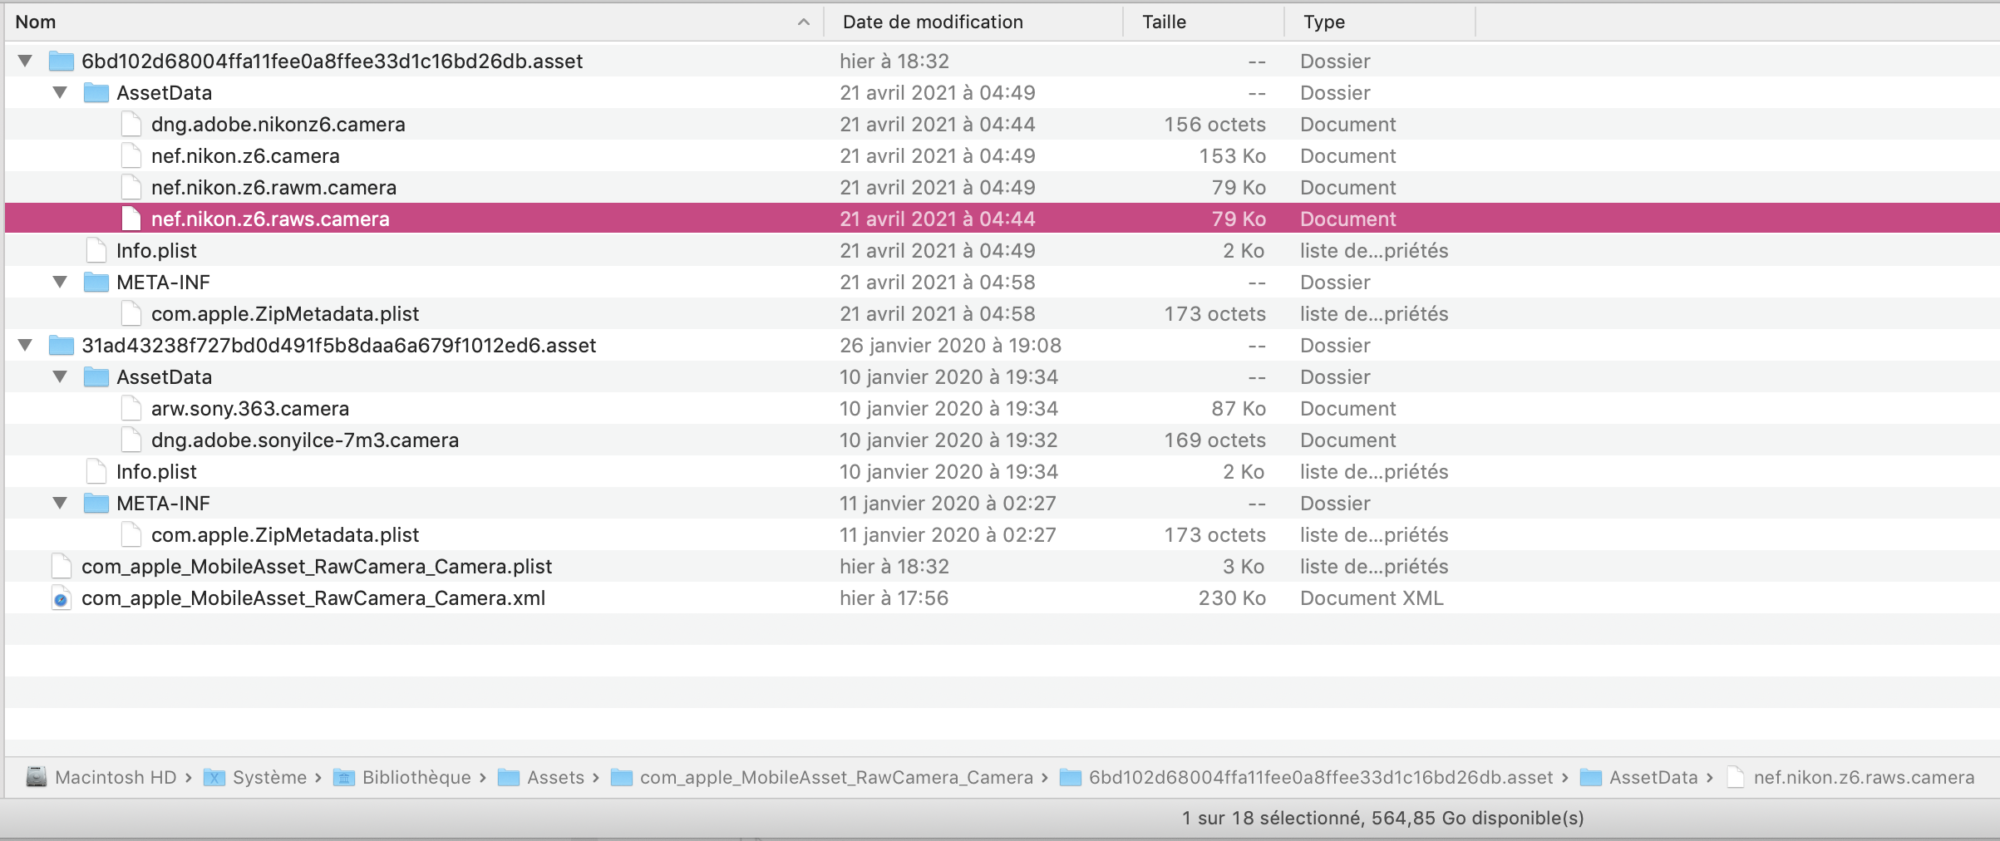Go to Macintosh HD in the path bar
This screenshot has height=841, width=2000.
(x=115, y=777)
